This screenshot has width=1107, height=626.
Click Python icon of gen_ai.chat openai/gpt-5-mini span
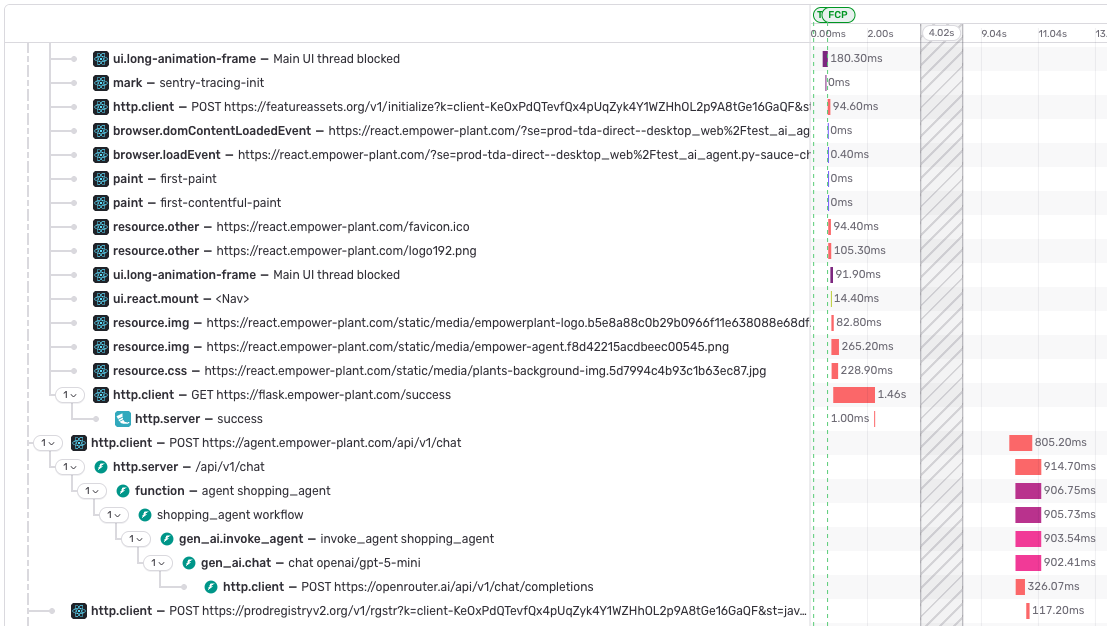pyautogui.click(x=189, y=562)
